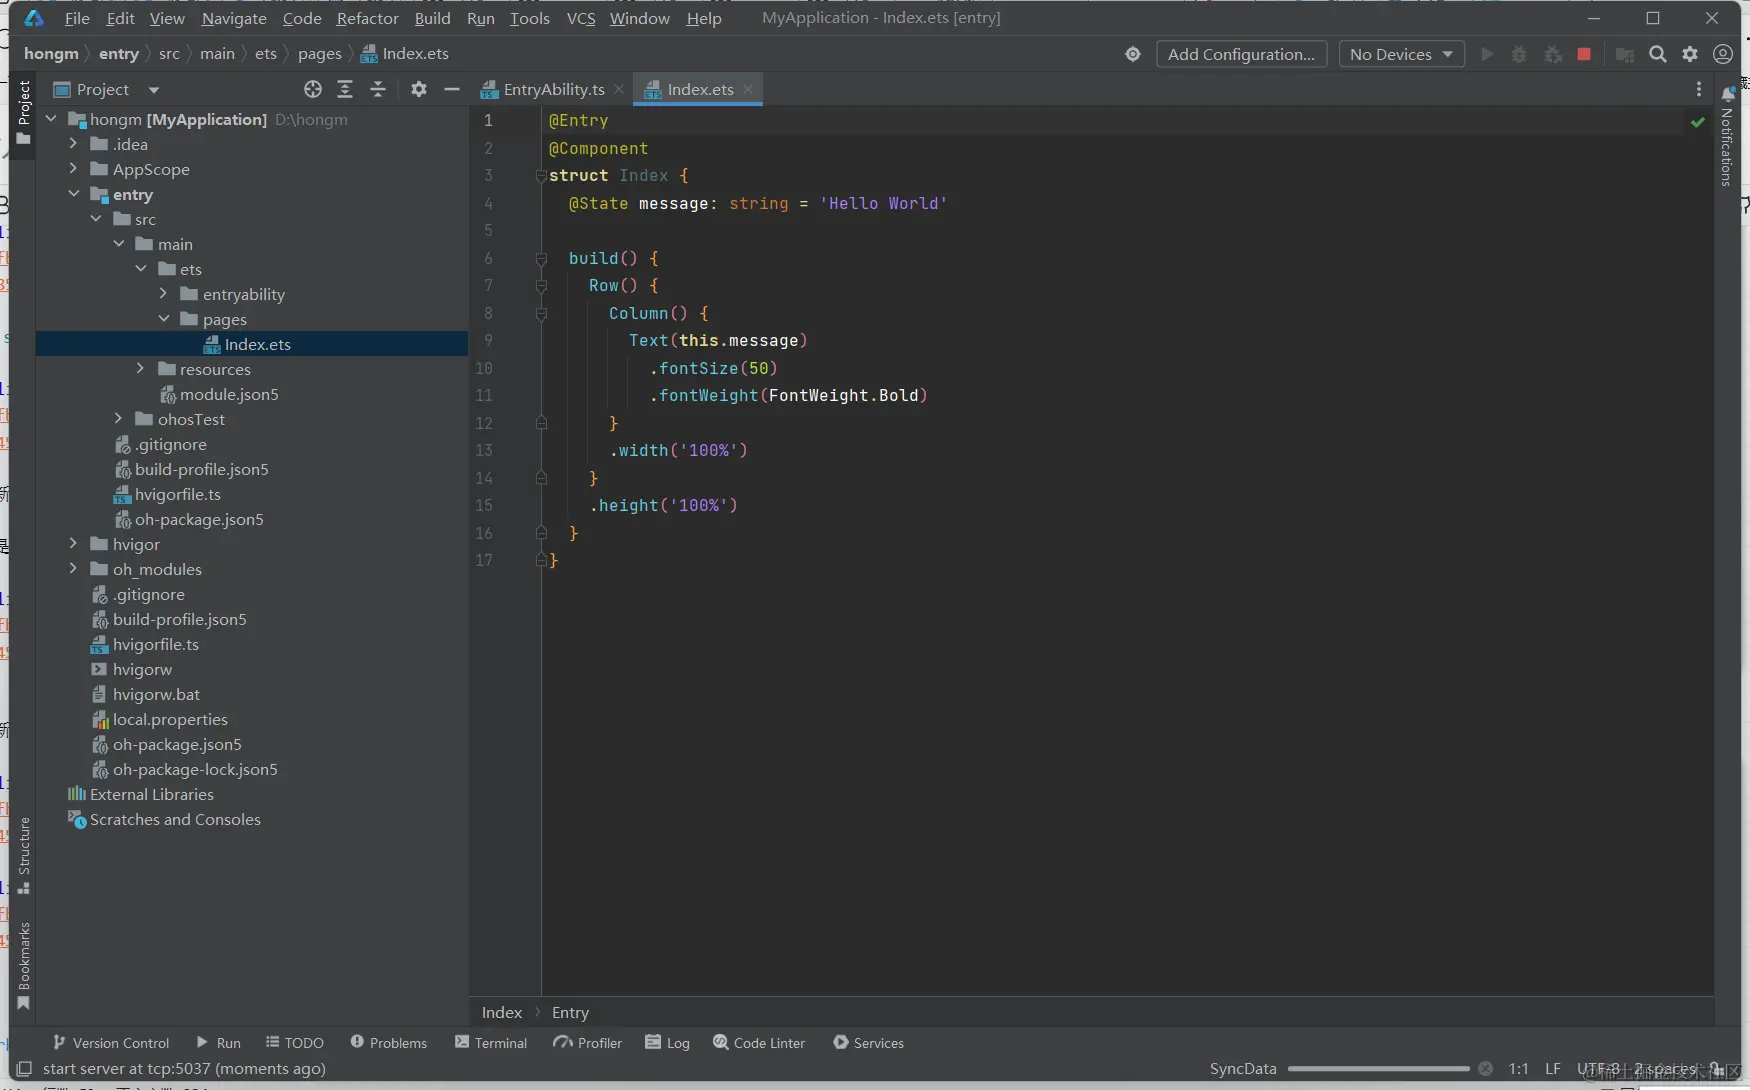Click Collapse All icon in Project panel
Viewport: 1750px width, 1090px height.
(x=378, y=89)
